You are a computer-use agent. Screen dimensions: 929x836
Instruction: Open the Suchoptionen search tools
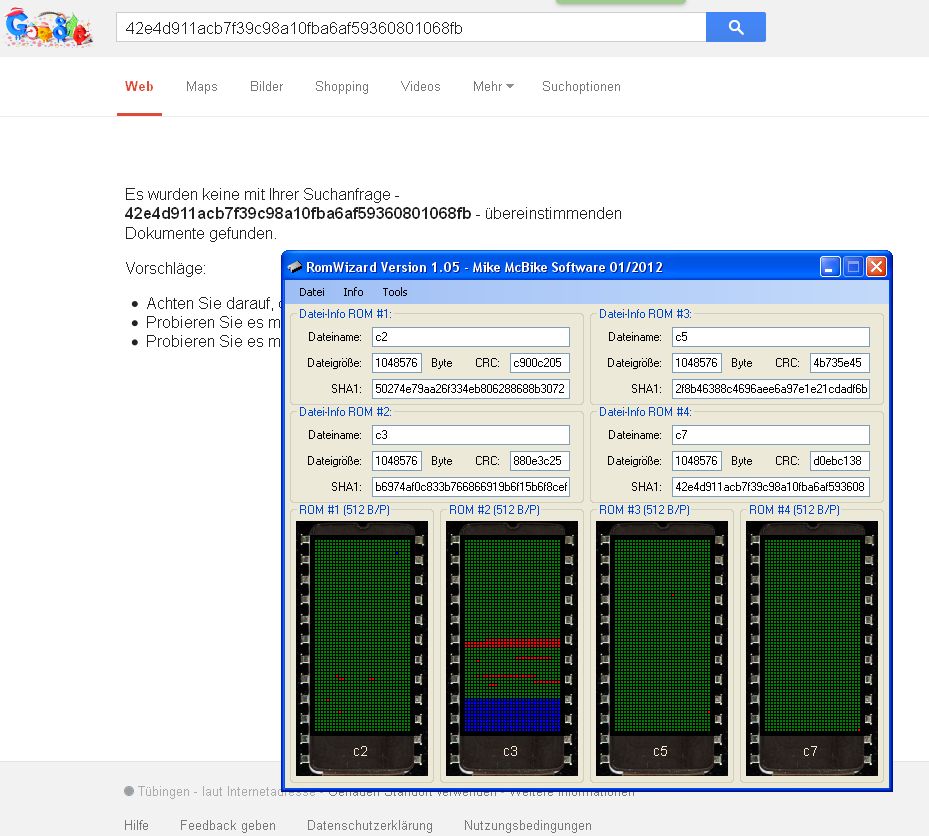(581, 87)
